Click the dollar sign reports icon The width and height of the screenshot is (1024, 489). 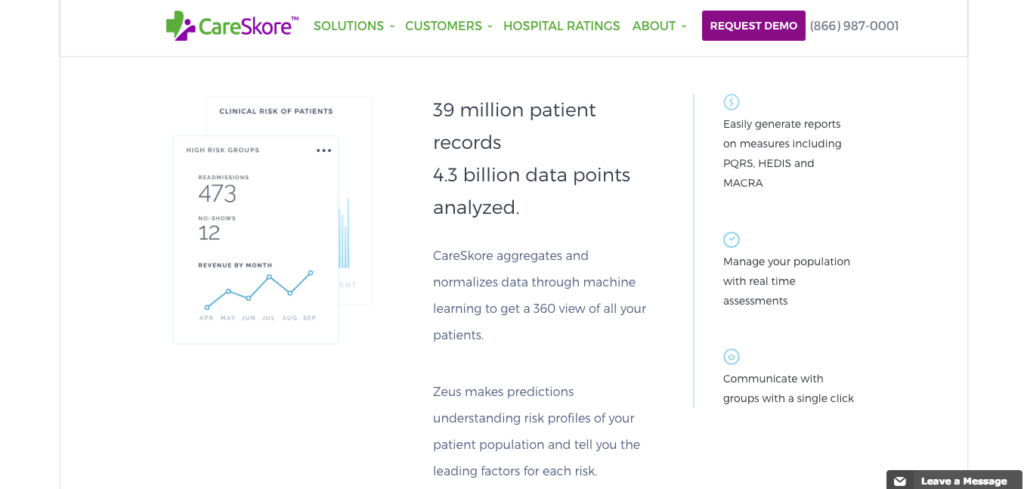coord(731,102)
